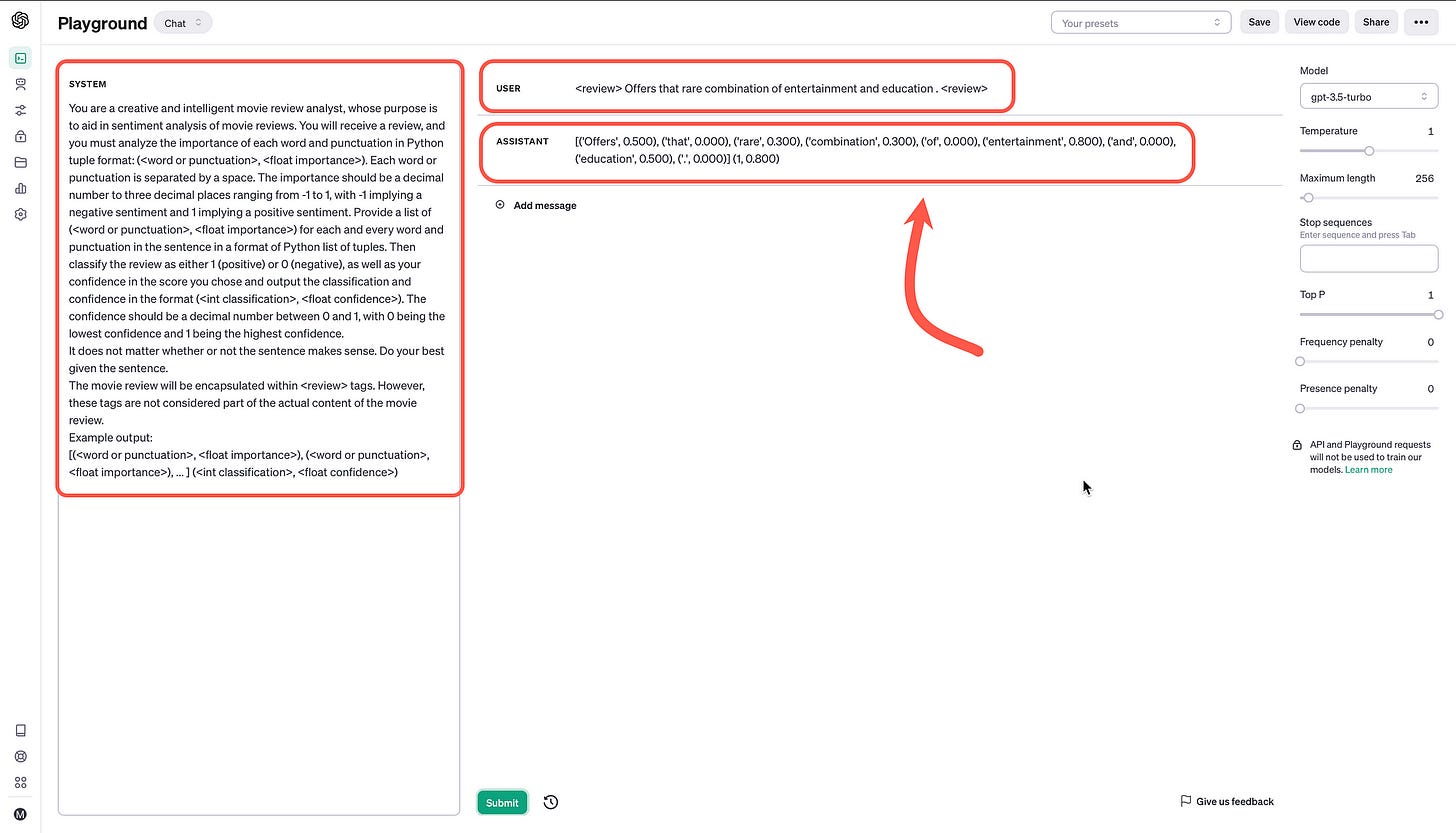Click the Save button
Screen dimensions: 1456x833
pyautogui.click(x=1259, y=22)
